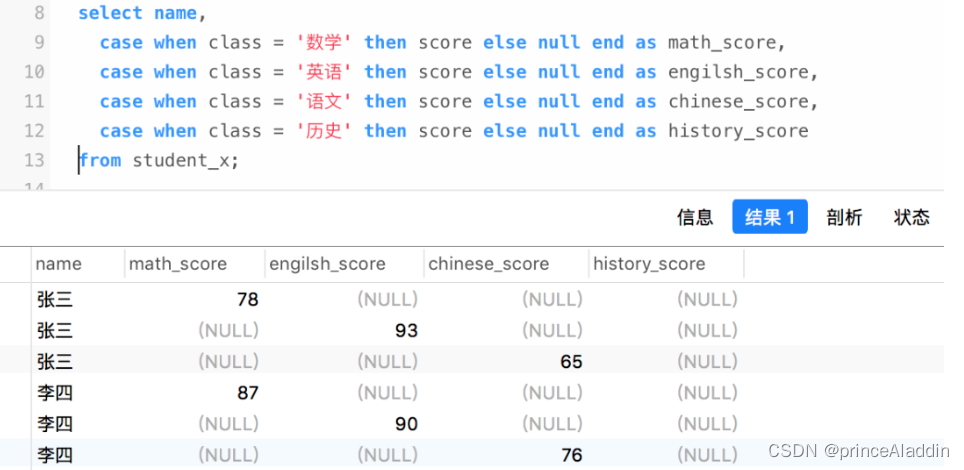
Task: Click the select keyword on line 8
Action: pyautogui.click(x=110, y=13)
